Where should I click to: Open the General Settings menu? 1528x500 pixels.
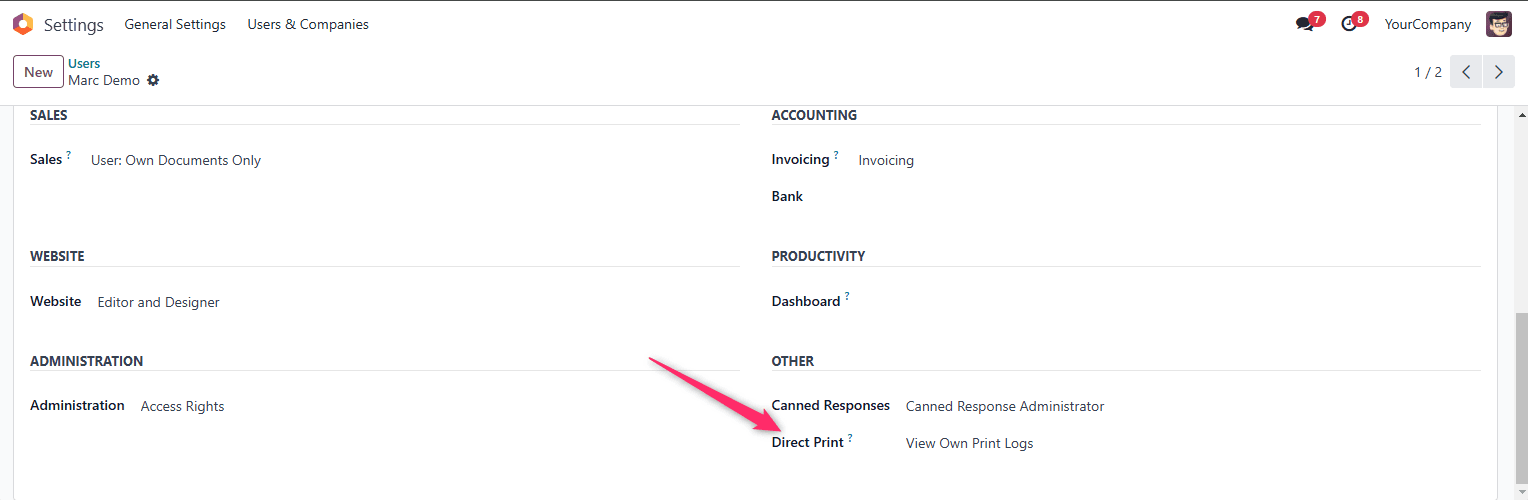(175, 24)
